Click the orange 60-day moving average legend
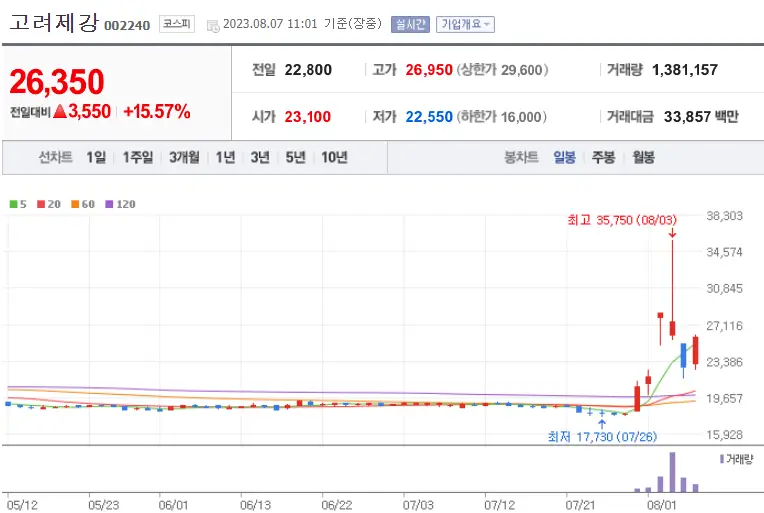Viewport: 764px width, 513px height. coord(83,204)
